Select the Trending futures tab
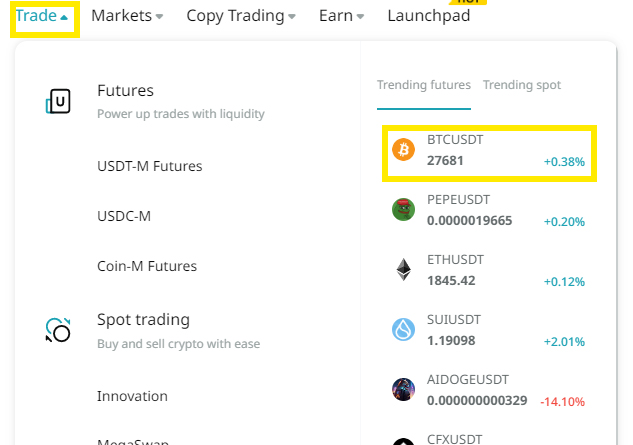 click(424, 85)
